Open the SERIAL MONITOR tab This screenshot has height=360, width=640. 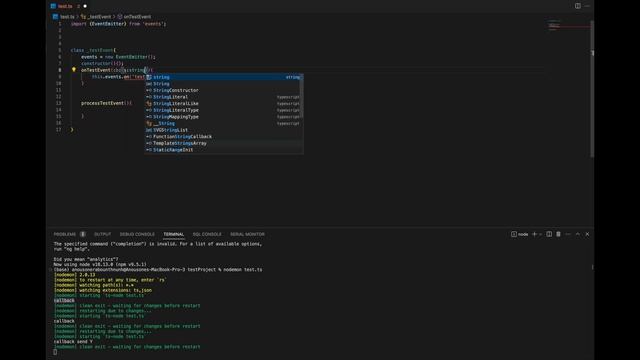[x=247, y=234]
